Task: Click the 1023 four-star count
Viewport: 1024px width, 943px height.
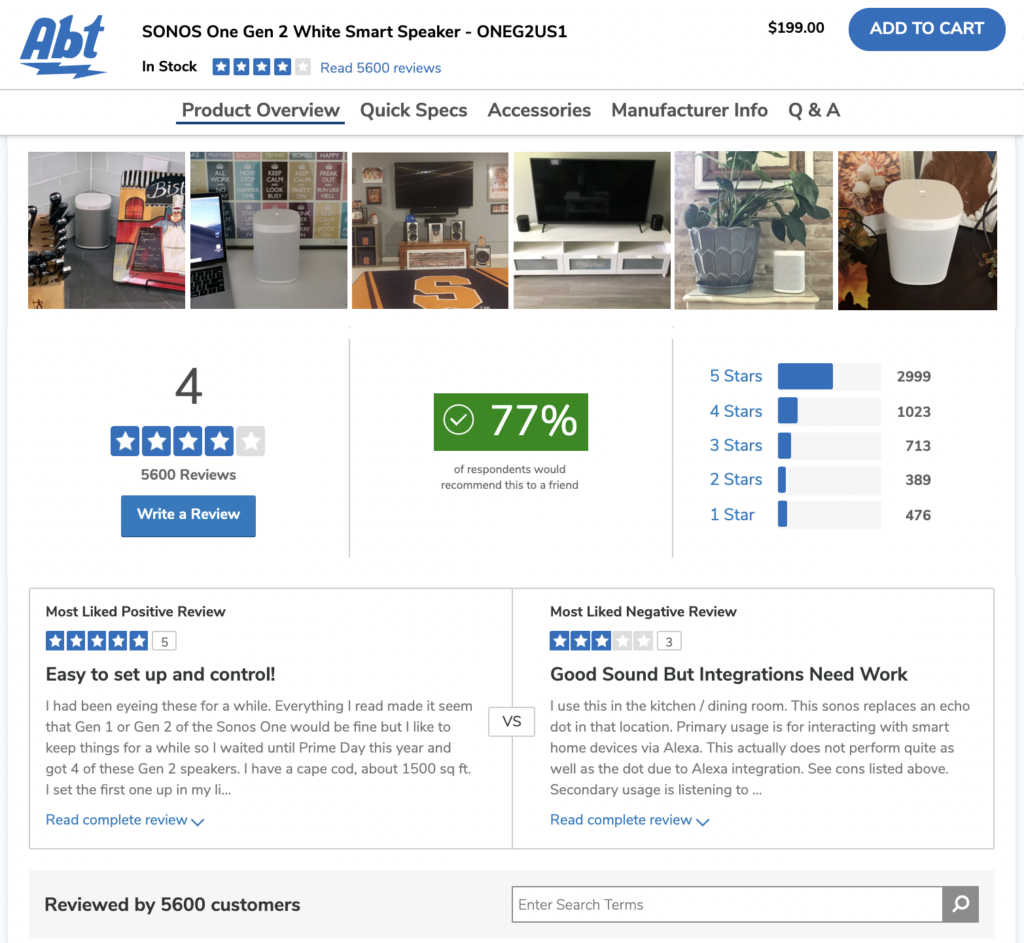Action: [x=914, y=411]
